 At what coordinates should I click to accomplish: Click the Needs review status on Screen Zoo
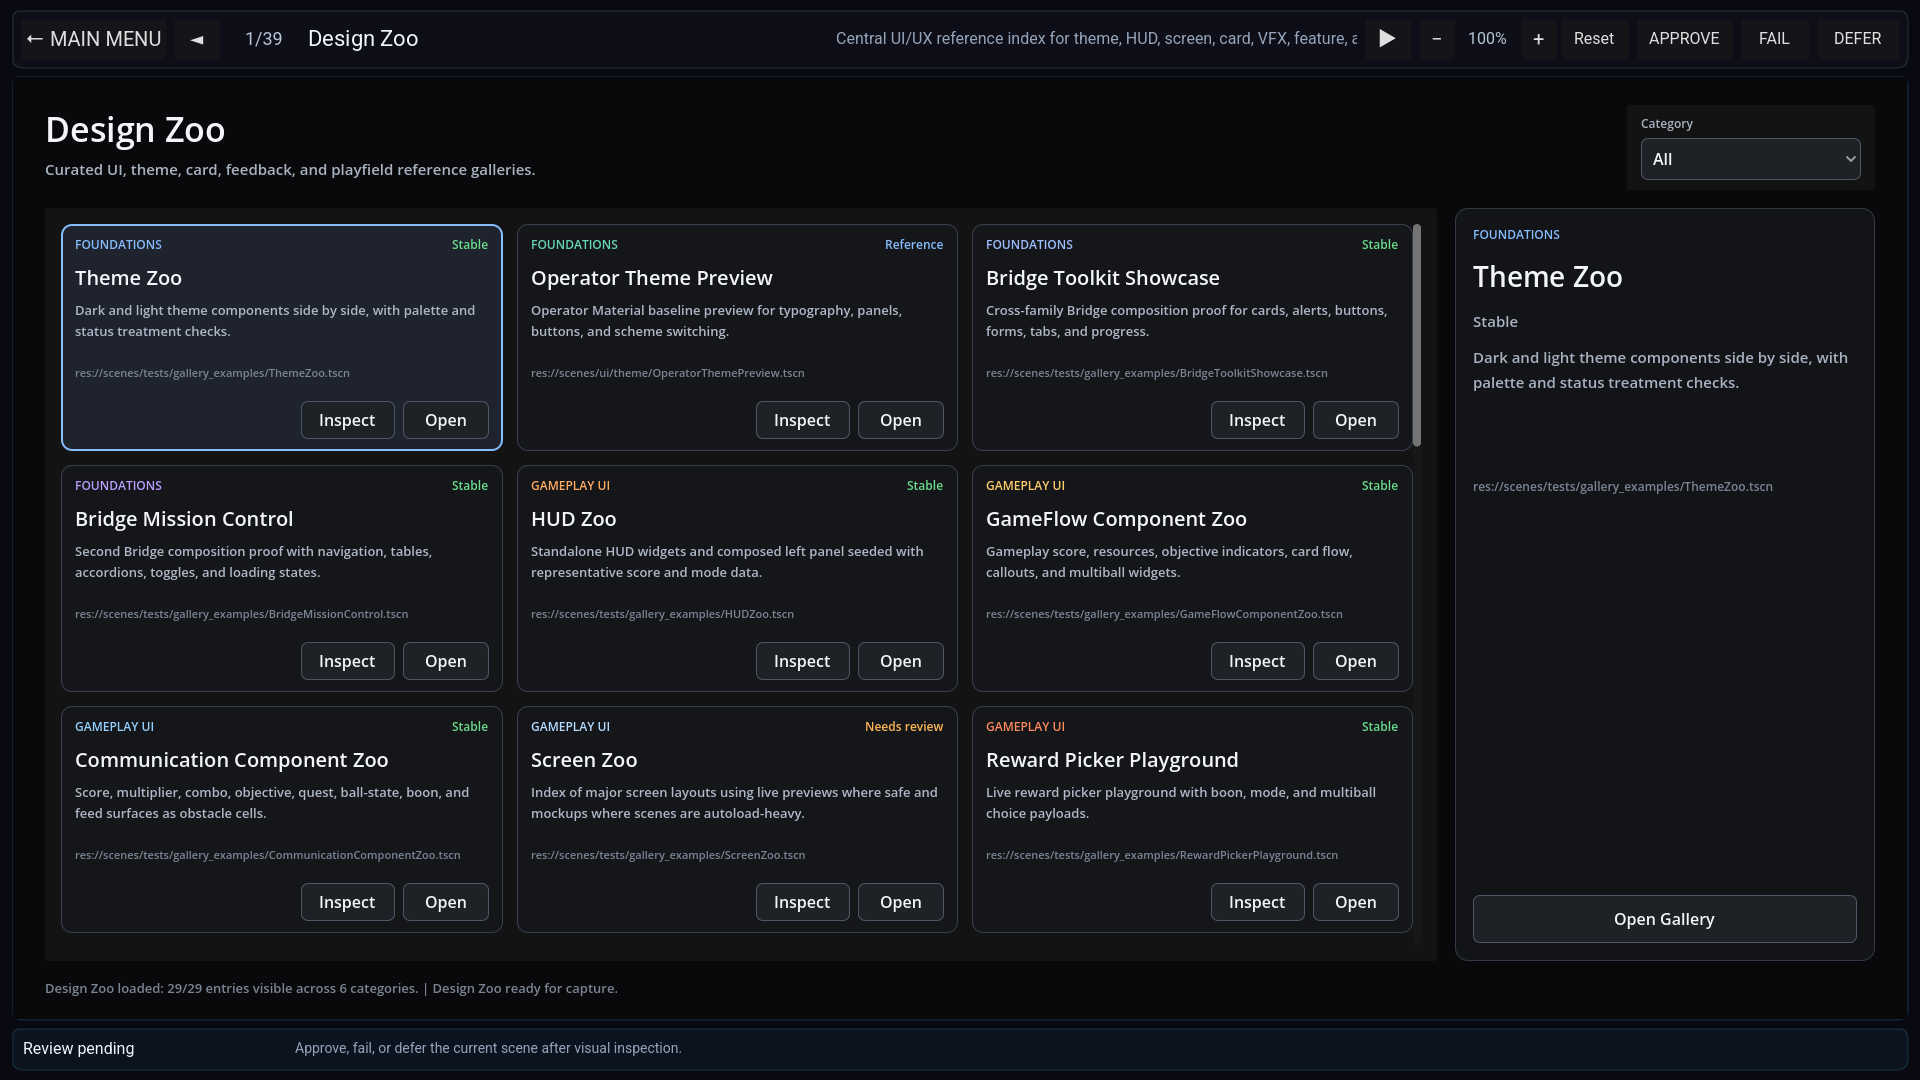903,727
